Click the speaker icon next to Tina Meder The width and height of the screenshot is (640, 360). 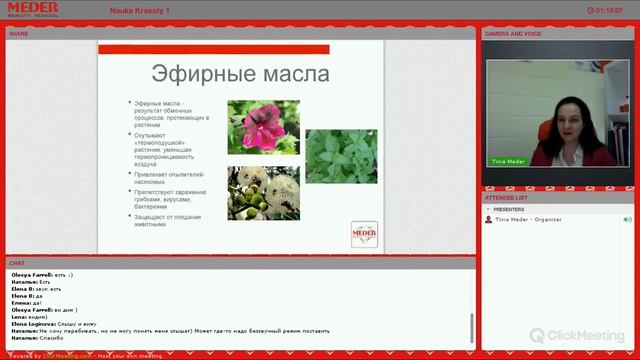tap(627, 220)
